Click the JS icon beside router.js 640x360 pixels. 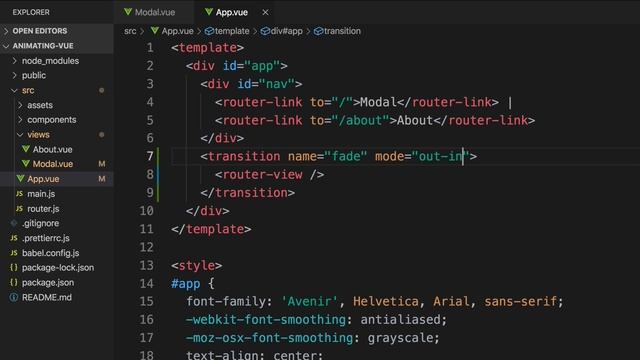(19, 209)
